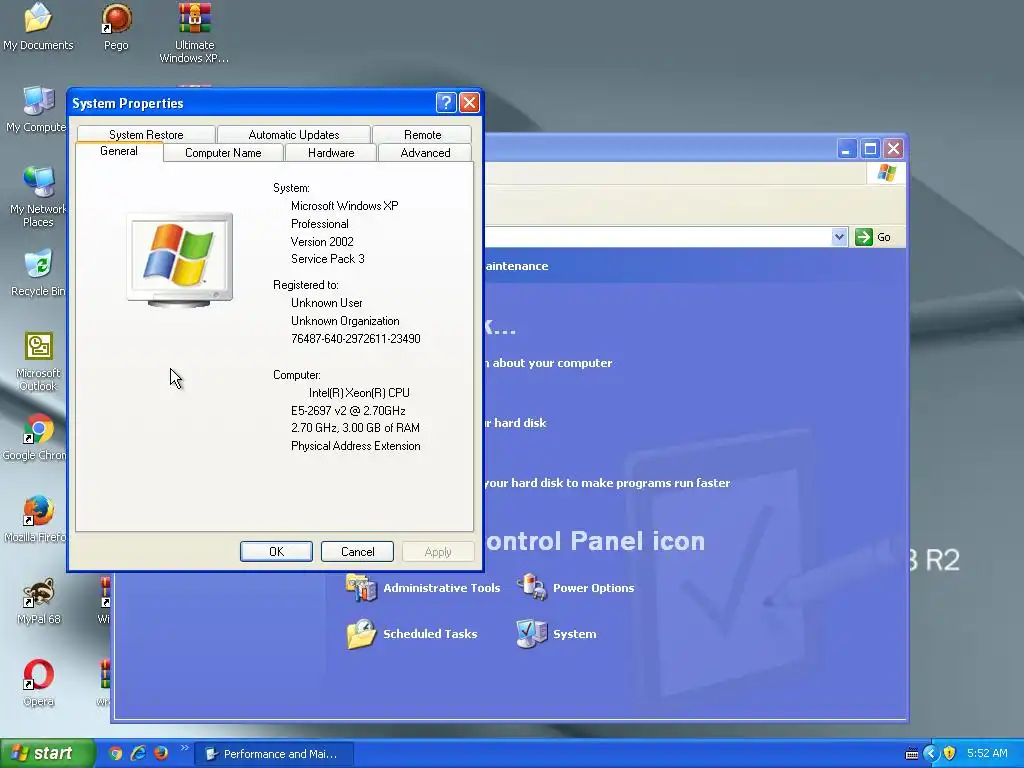Click the product ID 76487-640-2972611-23490

356,339
